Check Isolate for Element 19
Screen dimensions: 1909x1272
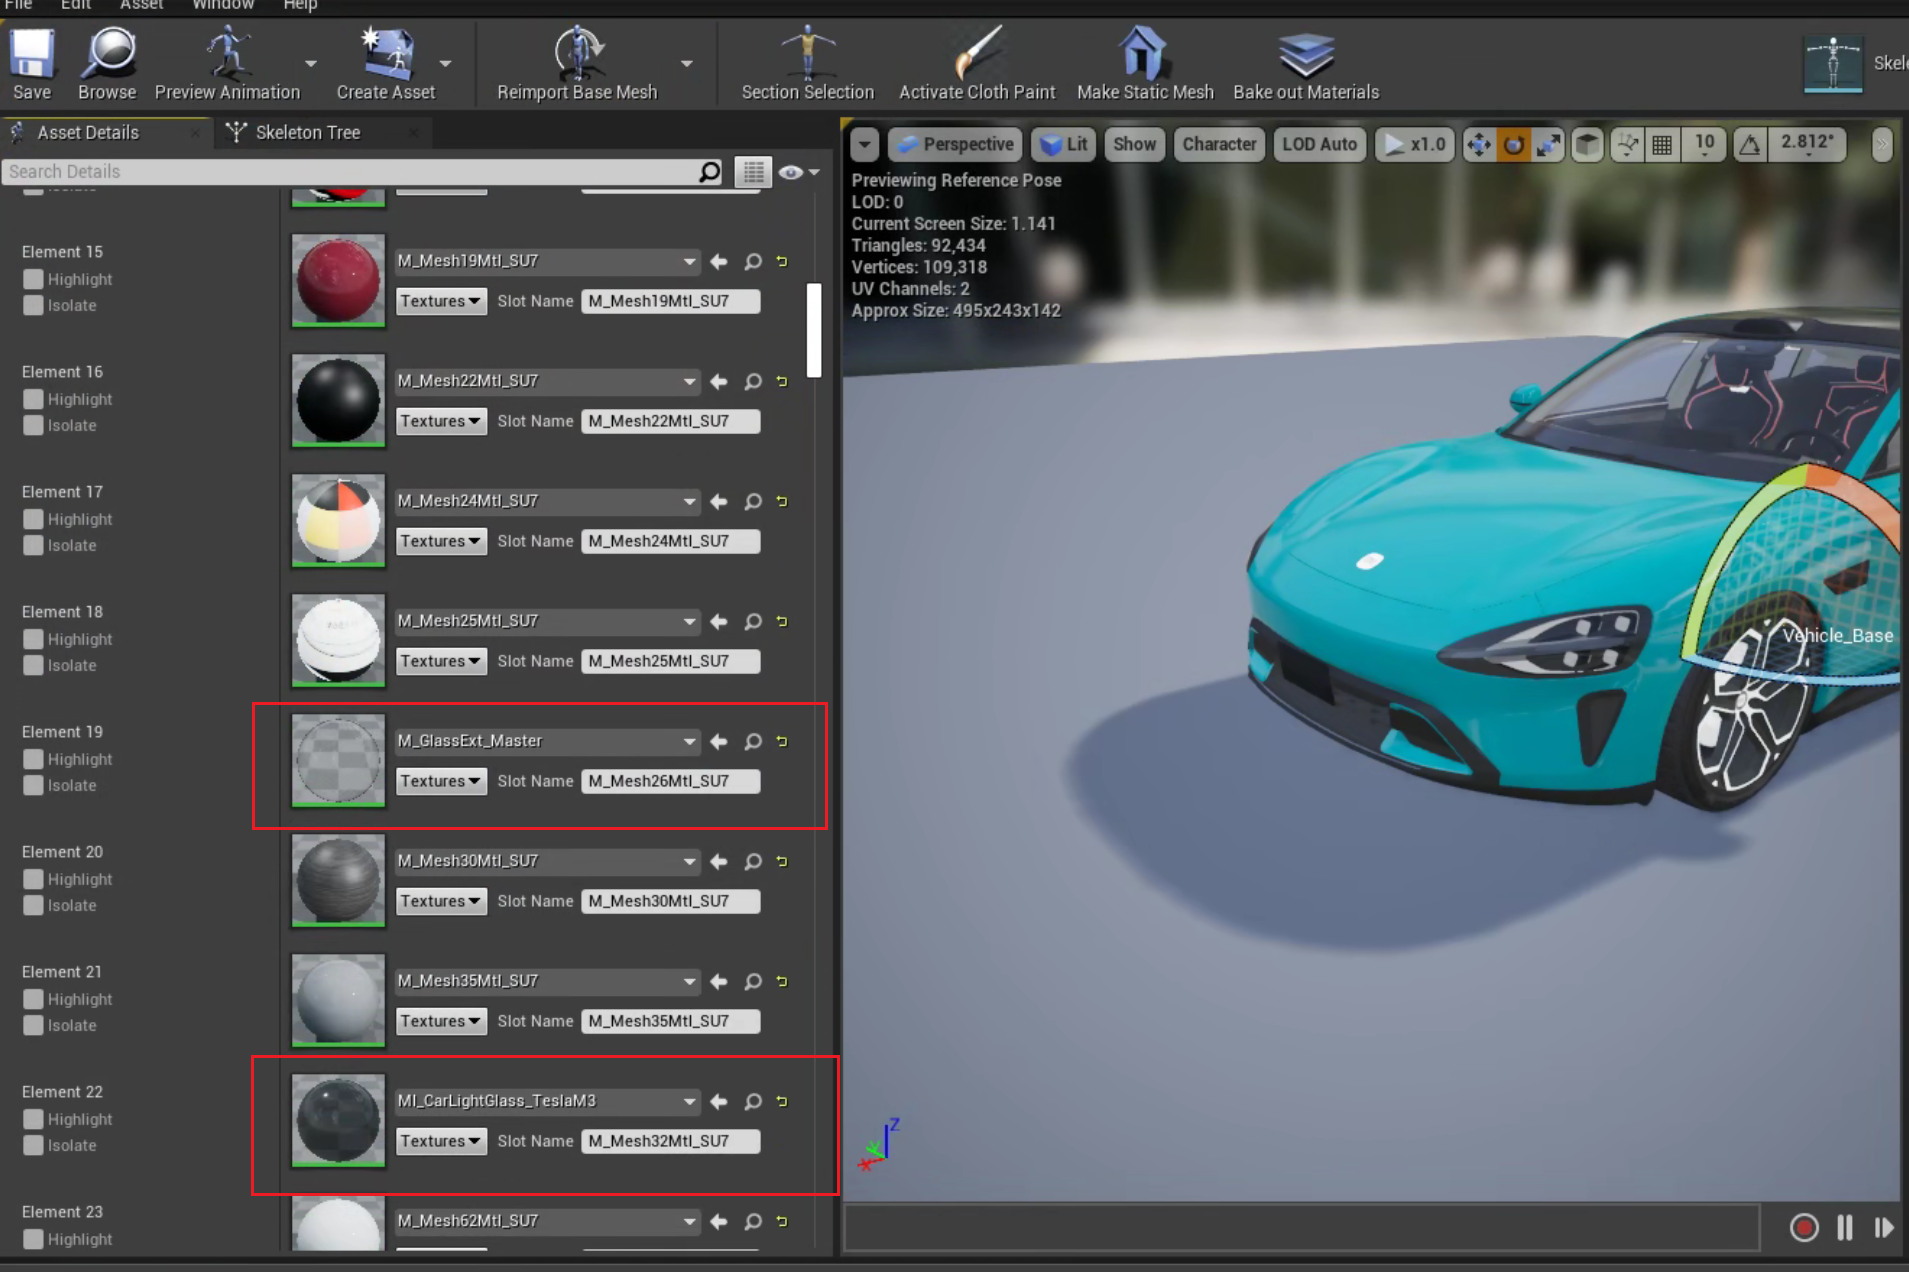coord(33,786)
